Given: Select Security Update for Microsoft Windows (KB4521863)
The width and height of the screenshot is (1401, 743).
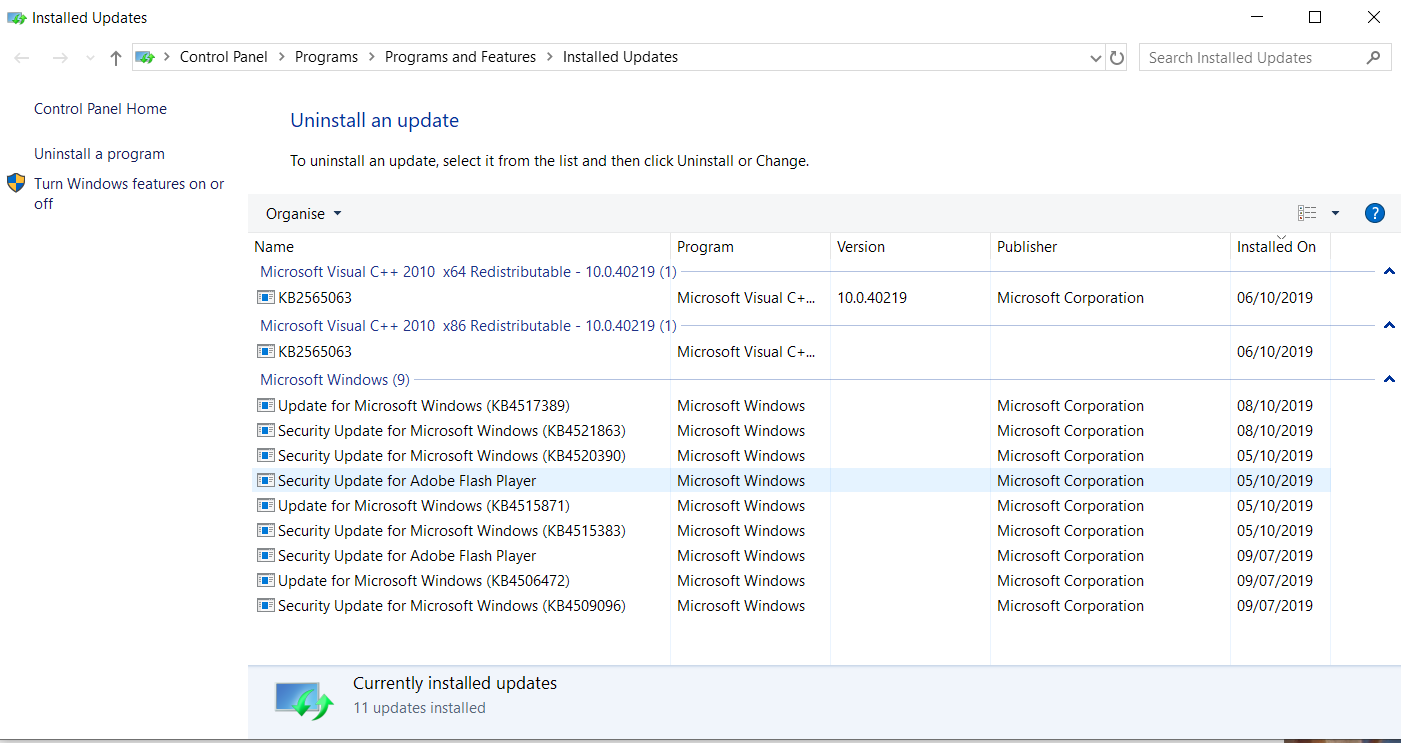Looking at the screenshot, I should pos(452,431).
